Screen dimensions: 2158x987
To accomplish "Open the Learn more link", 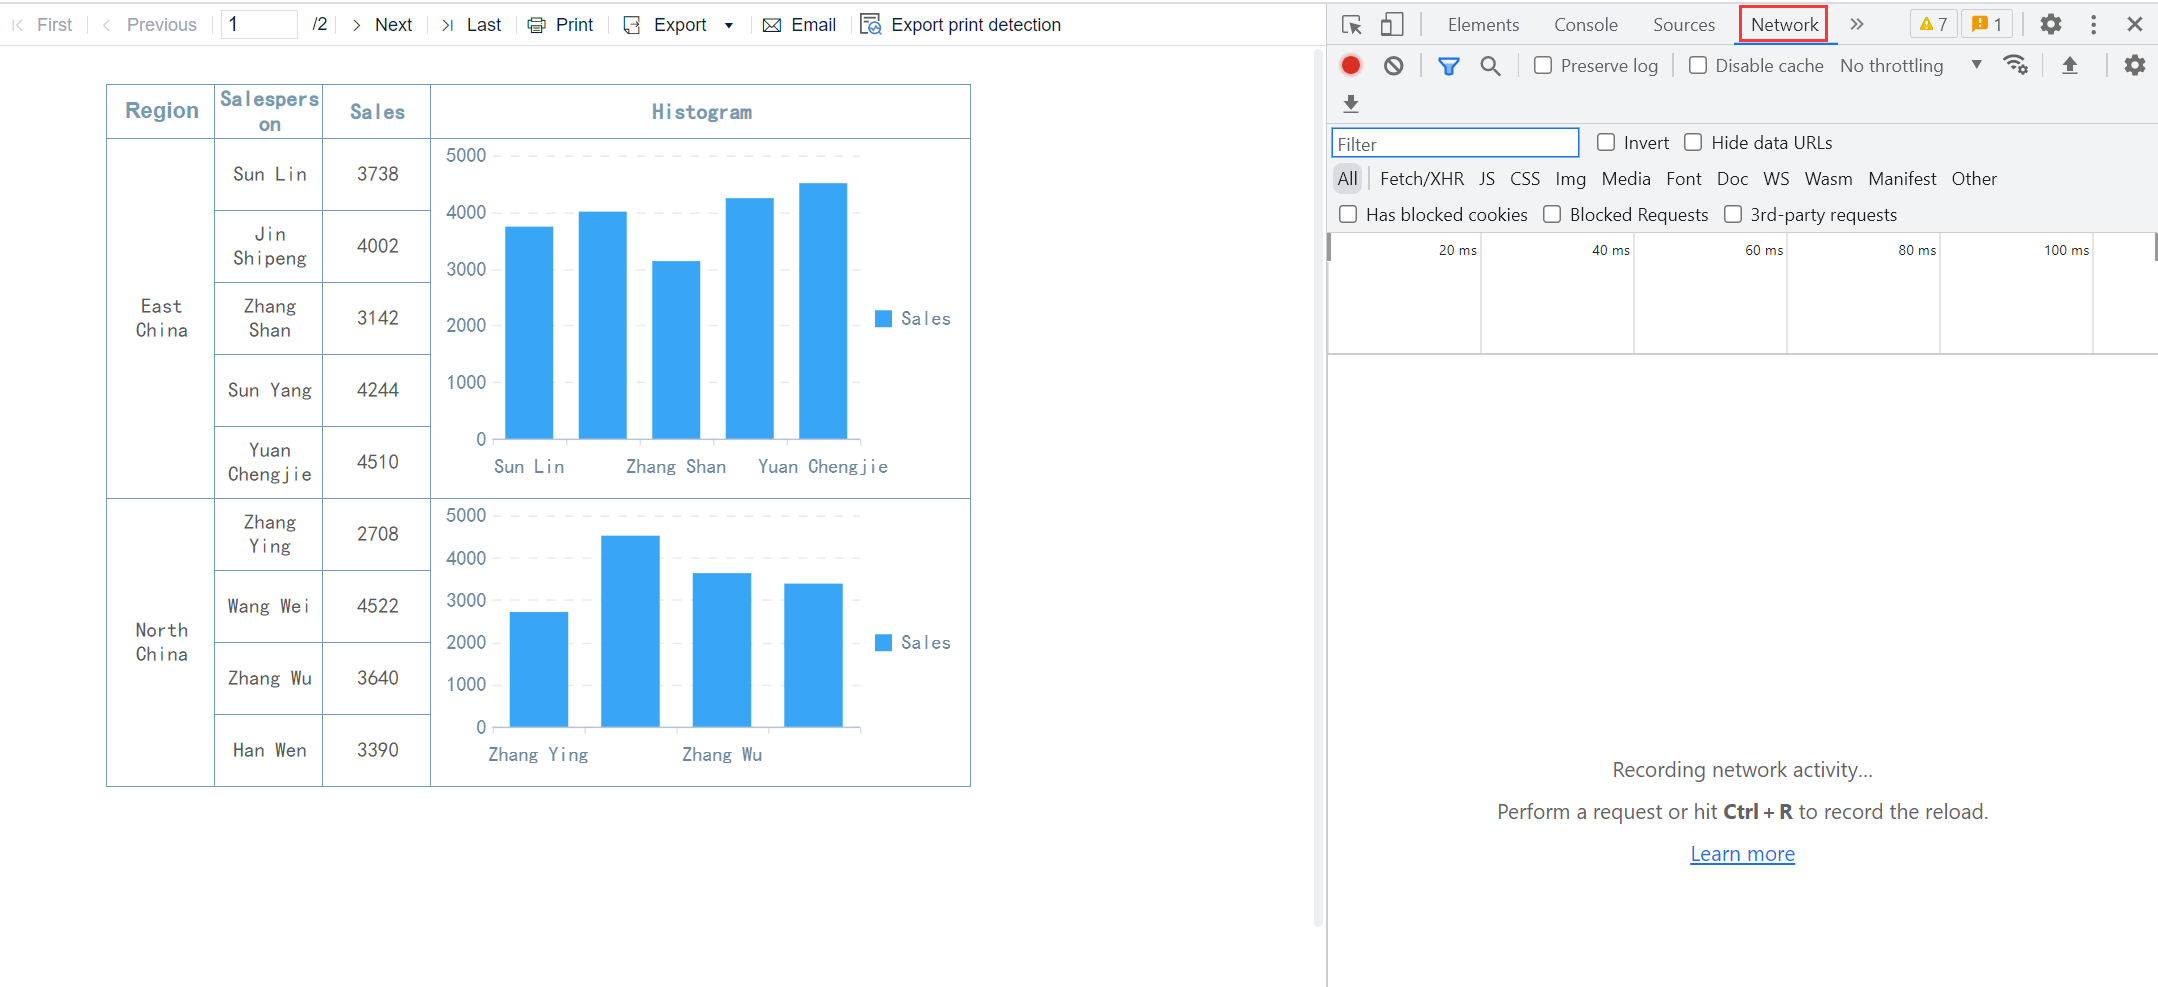I will click(x=1741, y=853).
